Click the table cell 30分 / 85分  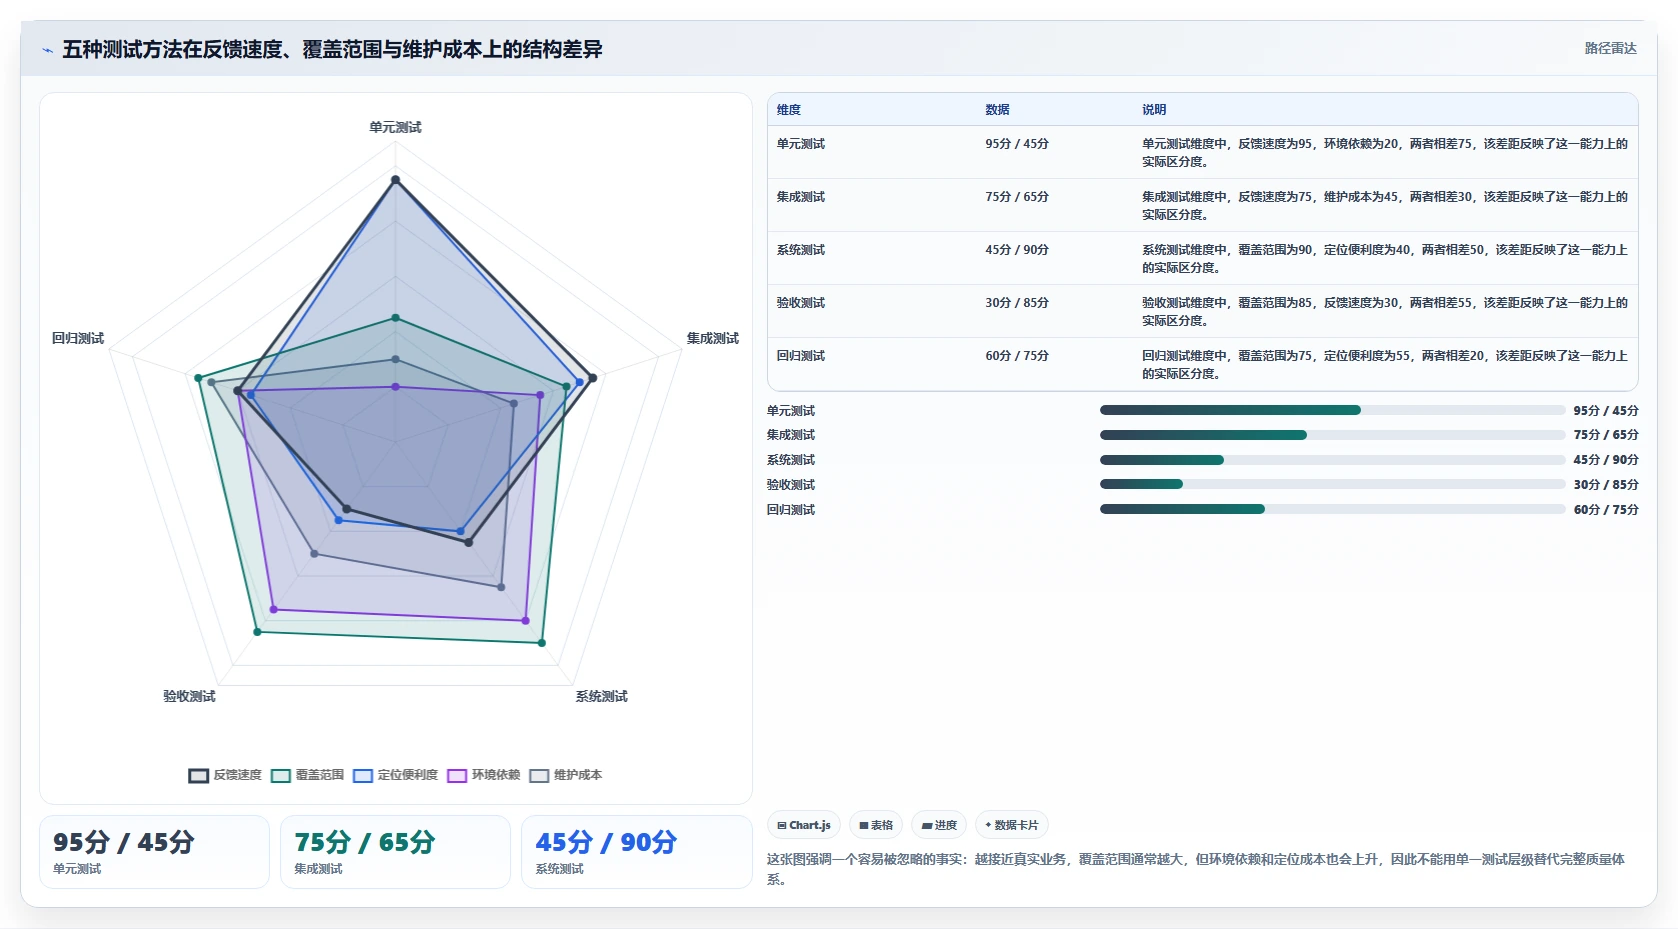tap(1017, 303)
